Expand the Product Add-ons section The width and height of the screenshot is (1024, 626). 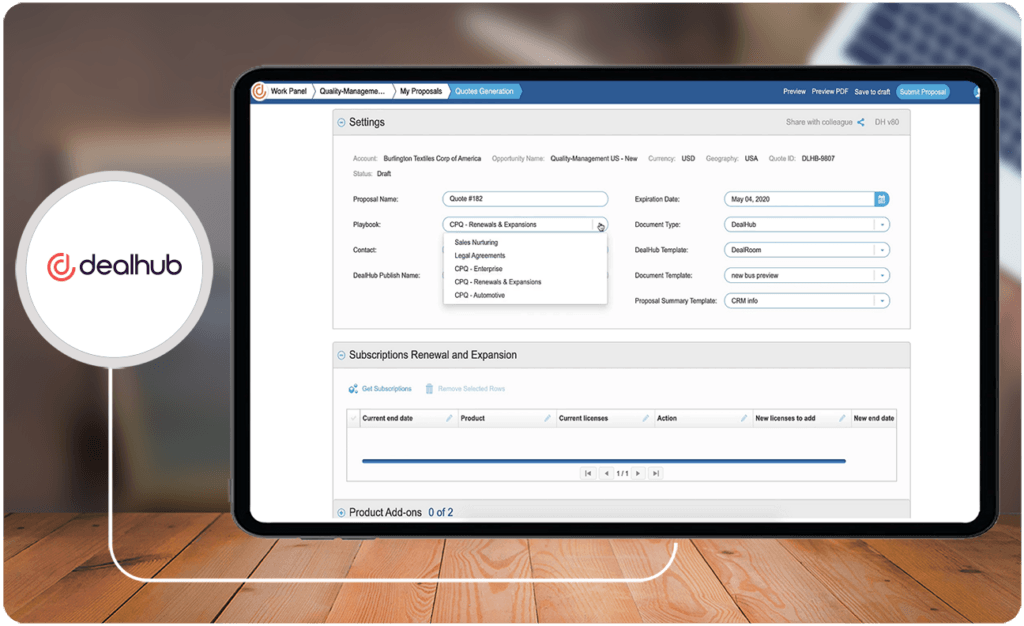click(x=341, y=513)
